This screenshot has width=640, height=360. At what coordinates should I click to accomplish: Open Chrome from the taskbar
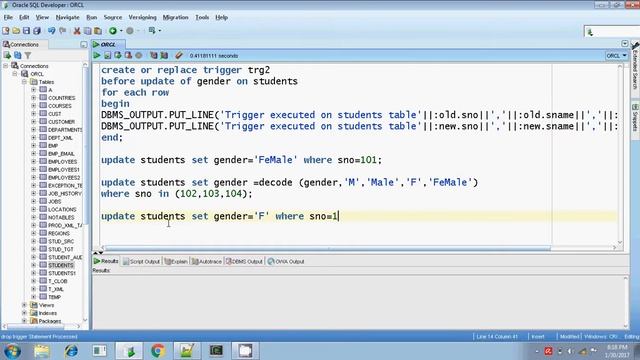coord(158,351)
